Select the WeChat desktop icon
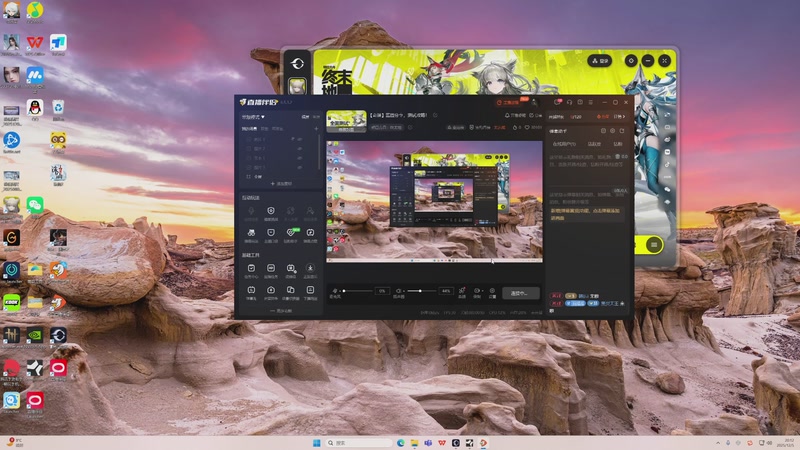The image size is (800, 450). tap(35, 206)
